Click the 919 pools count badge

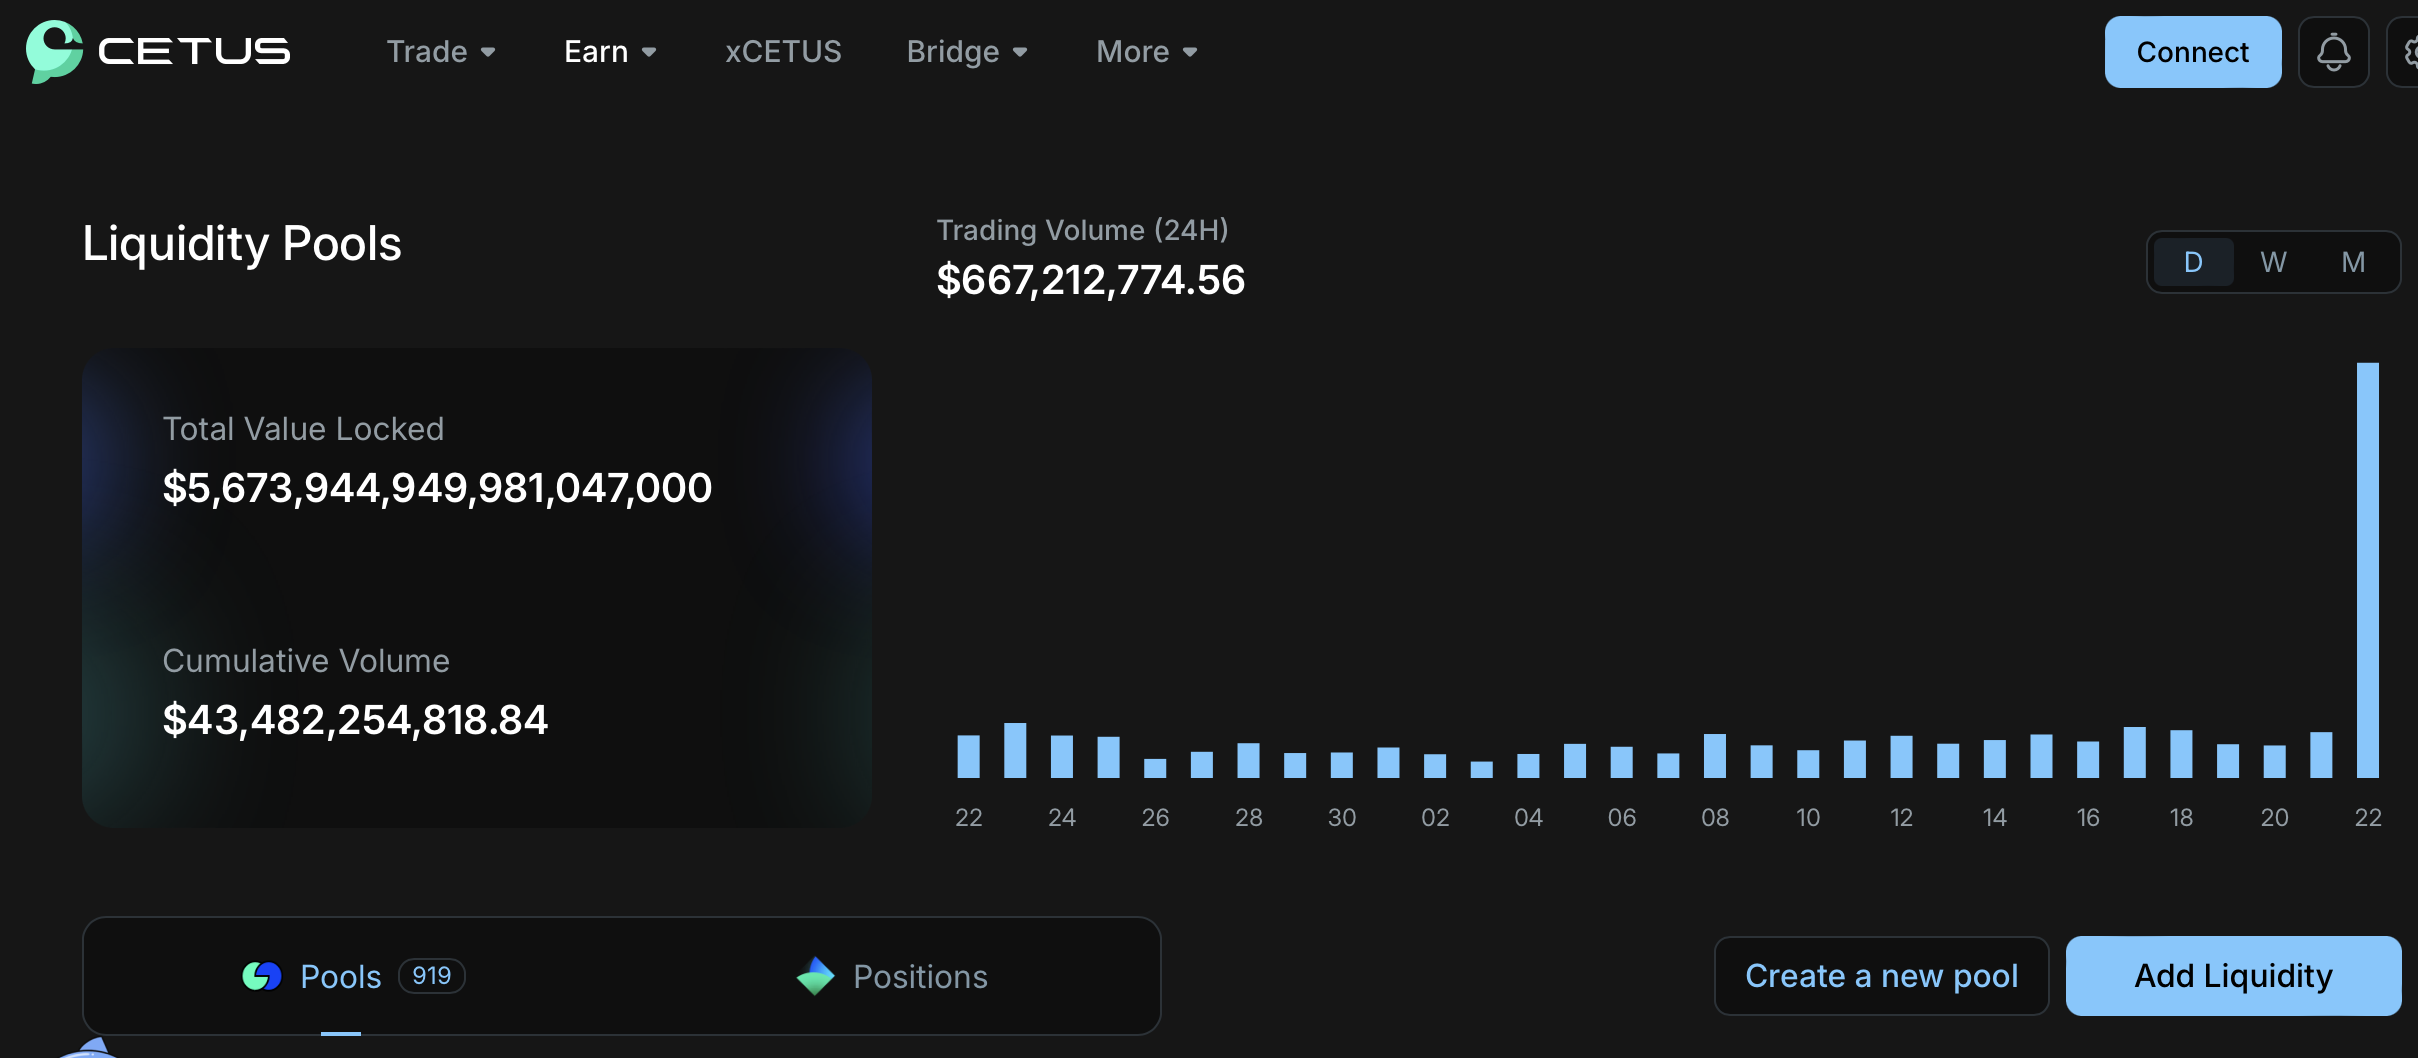coord(432,975)
